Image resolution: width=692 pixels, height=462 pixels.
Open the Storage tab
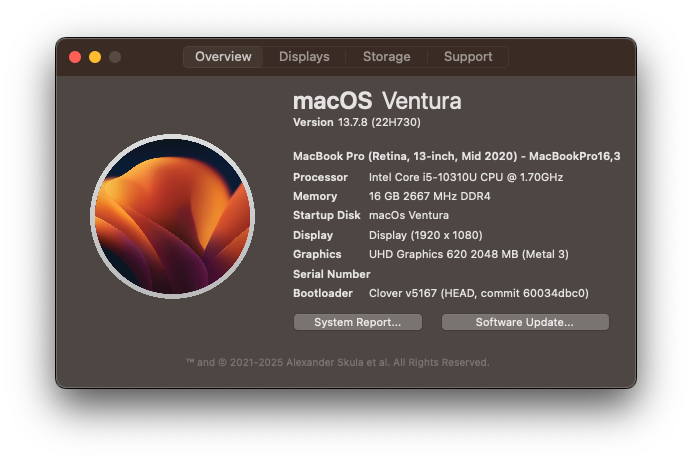(387, 57)
